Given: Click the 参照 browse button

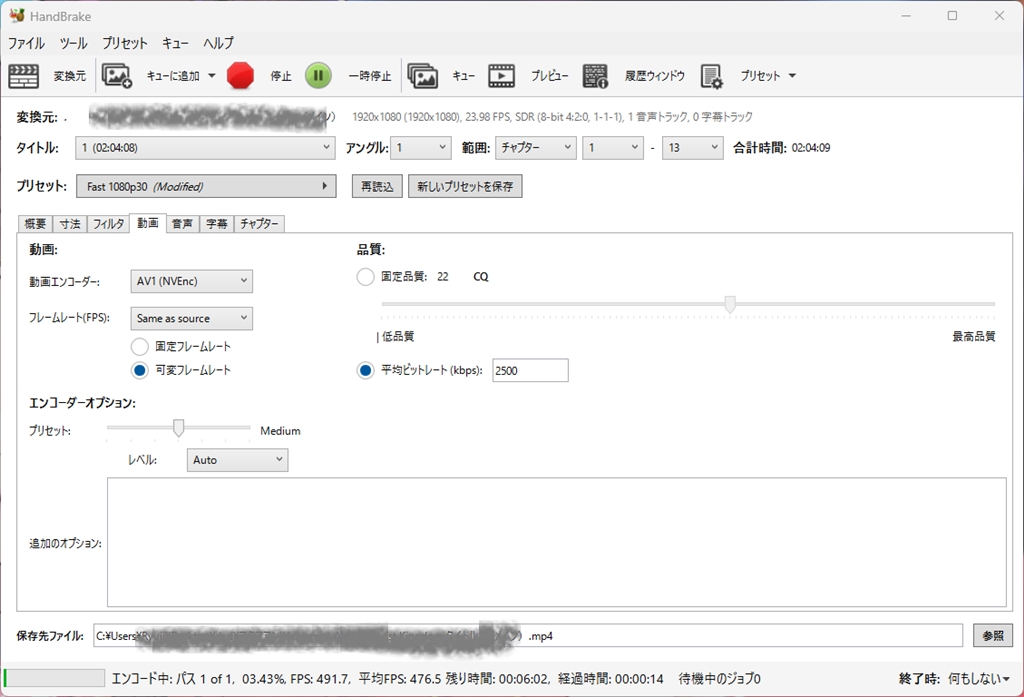Looking at the screenshot, I should [993, 636].
